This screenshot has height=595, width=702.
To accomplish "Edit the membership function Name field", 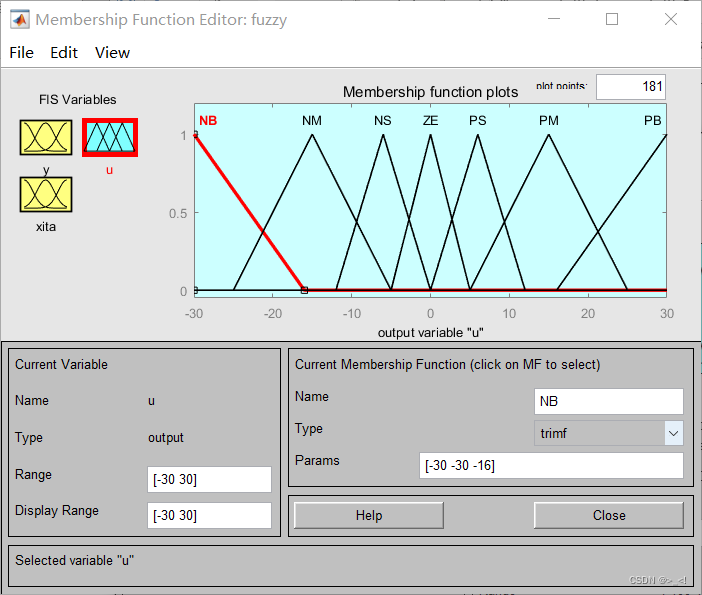I will point(608,401).
